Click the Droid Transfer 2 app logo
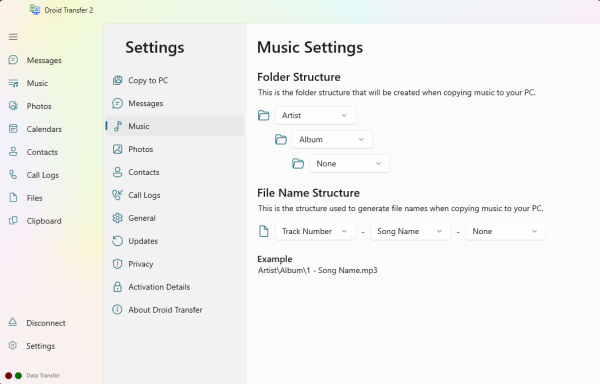This screenshot has height=384, width=600. pos(35,10)
